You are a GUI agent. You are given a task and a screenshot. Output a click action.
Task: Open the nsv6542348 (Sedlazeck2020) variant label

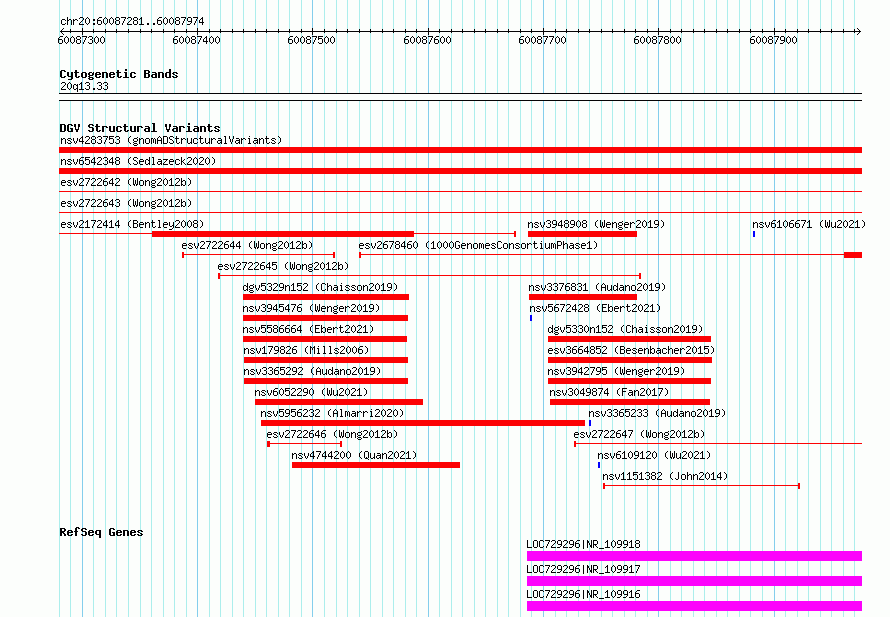[x=138, y=161]
